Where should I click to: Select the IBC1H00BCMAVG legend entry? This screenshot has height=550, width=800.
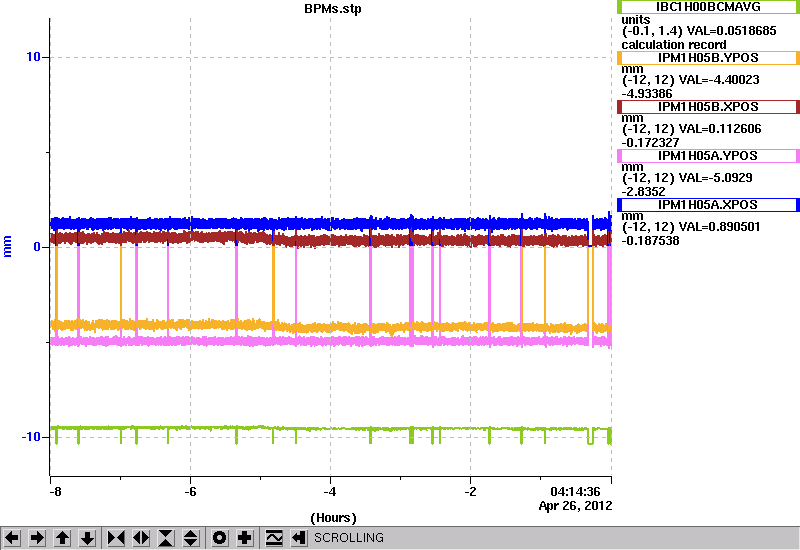708,7
